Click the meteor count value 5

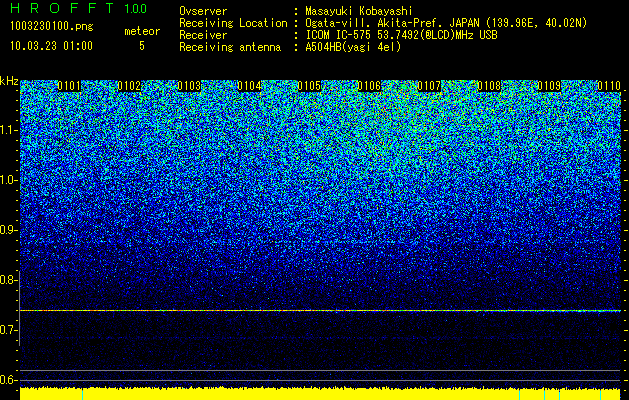[x=142, y=46]
